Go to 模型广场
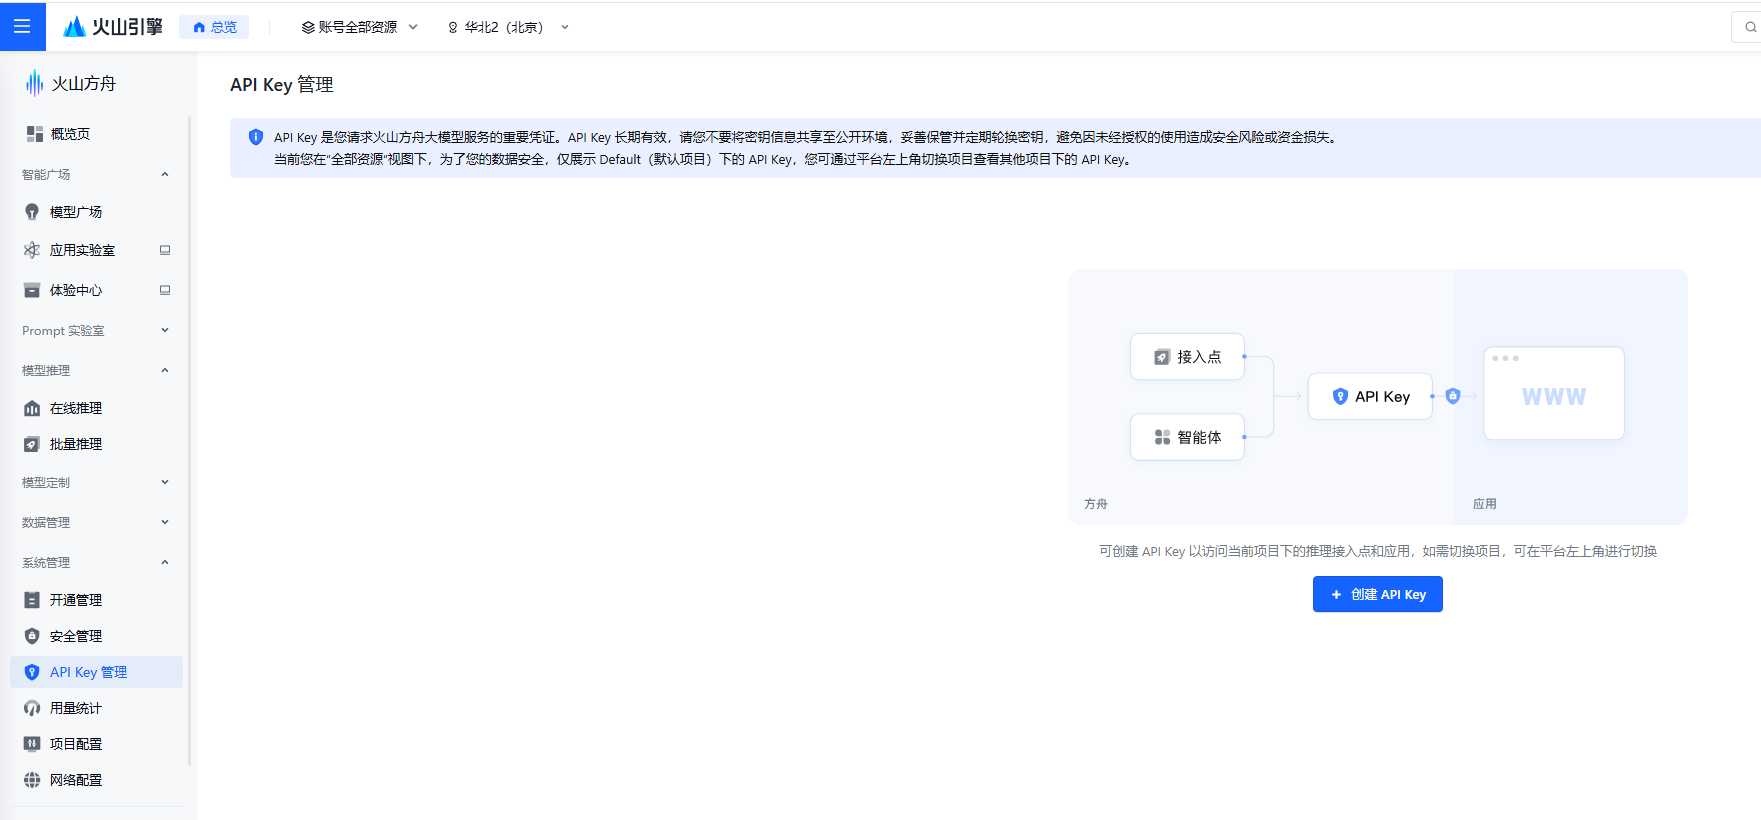Image resolution: width=1761 pixels, height=820 pixels. pos(76,212)
